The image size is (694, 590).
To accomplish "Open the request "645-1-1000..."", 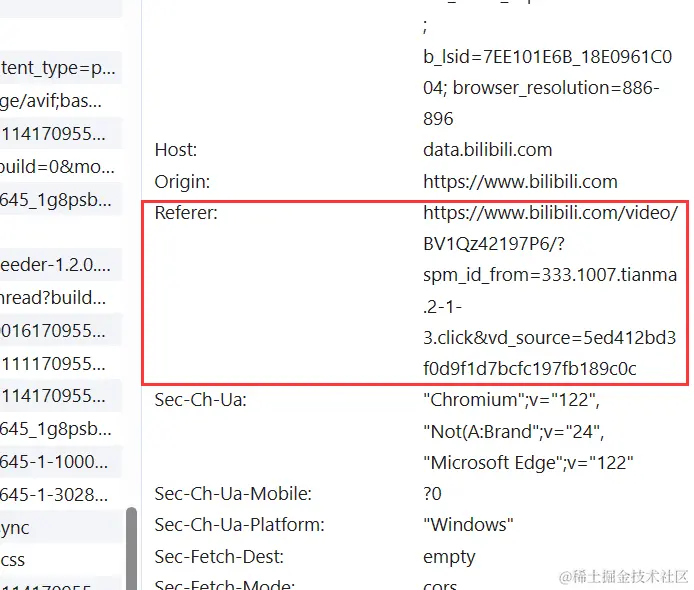I will click(61, 462).
